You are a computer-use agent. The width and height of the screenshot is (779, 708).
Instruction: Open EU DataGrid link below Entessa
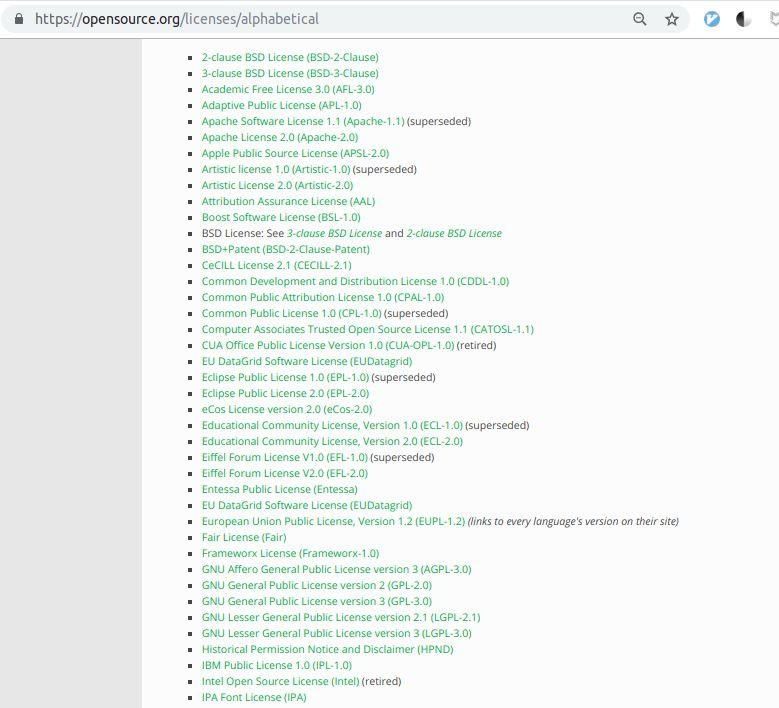coord(307,505)
